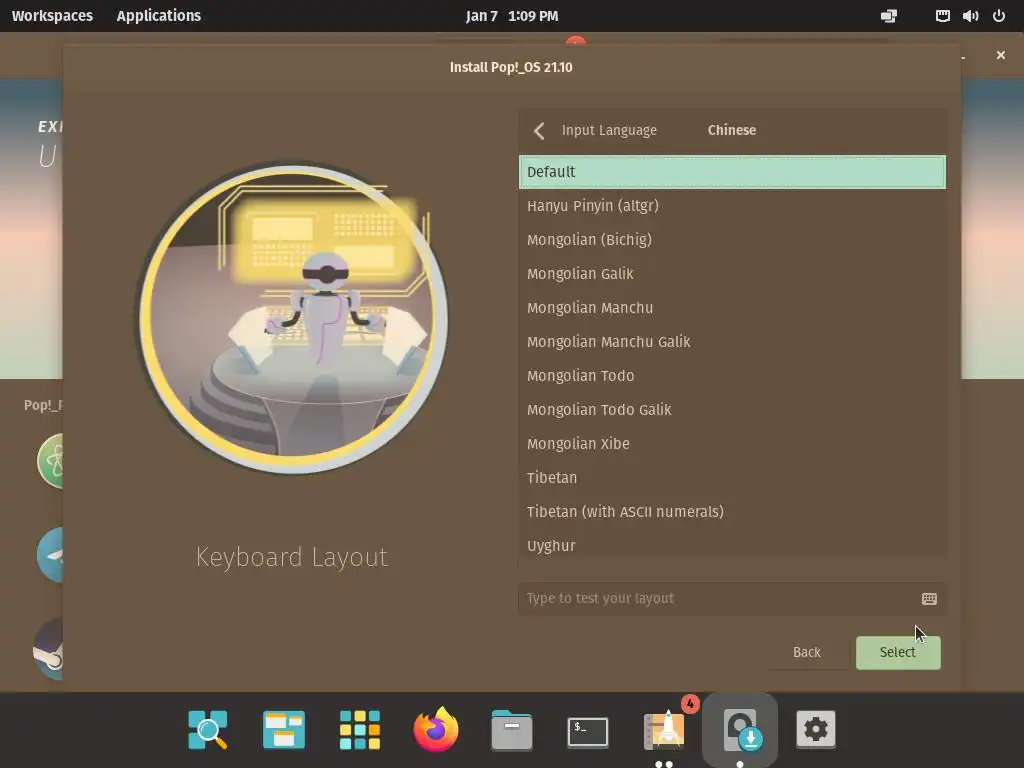
Task: Choose Uyghur layout
Action: tap(732, 544)
